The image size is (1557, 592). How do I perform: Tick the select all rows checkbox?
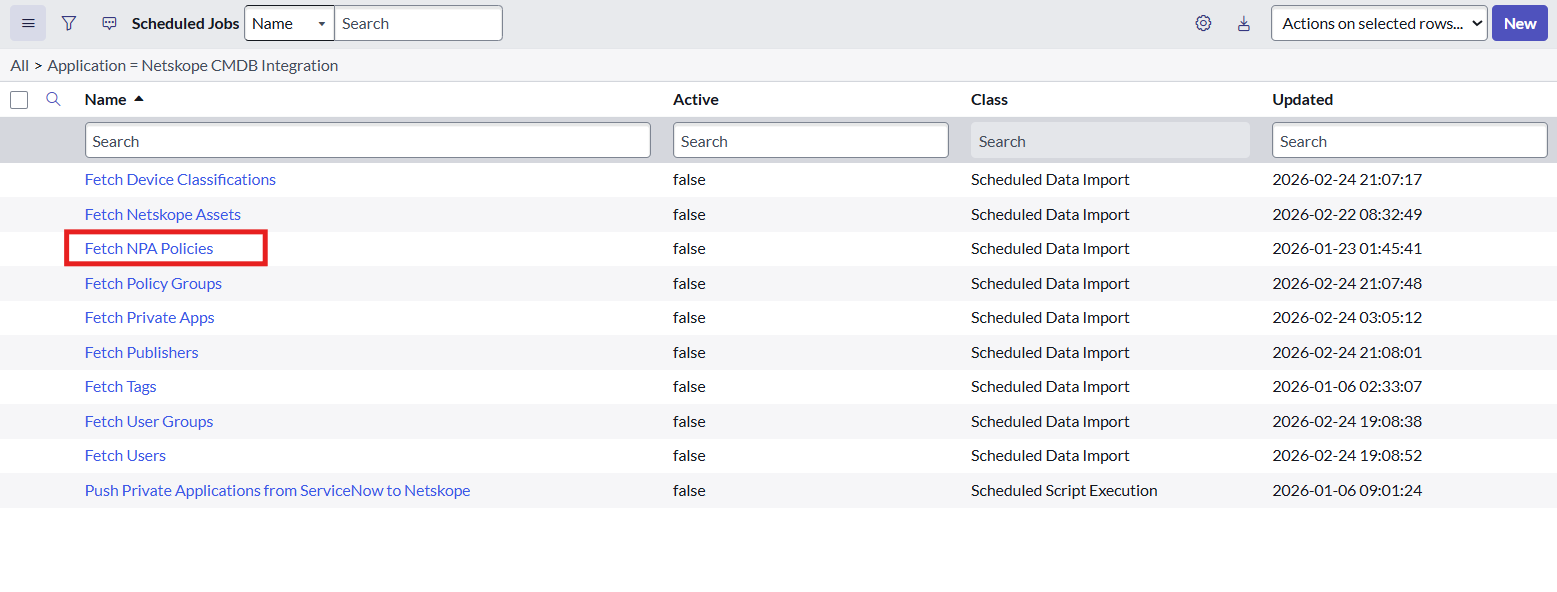pos(19,99)
